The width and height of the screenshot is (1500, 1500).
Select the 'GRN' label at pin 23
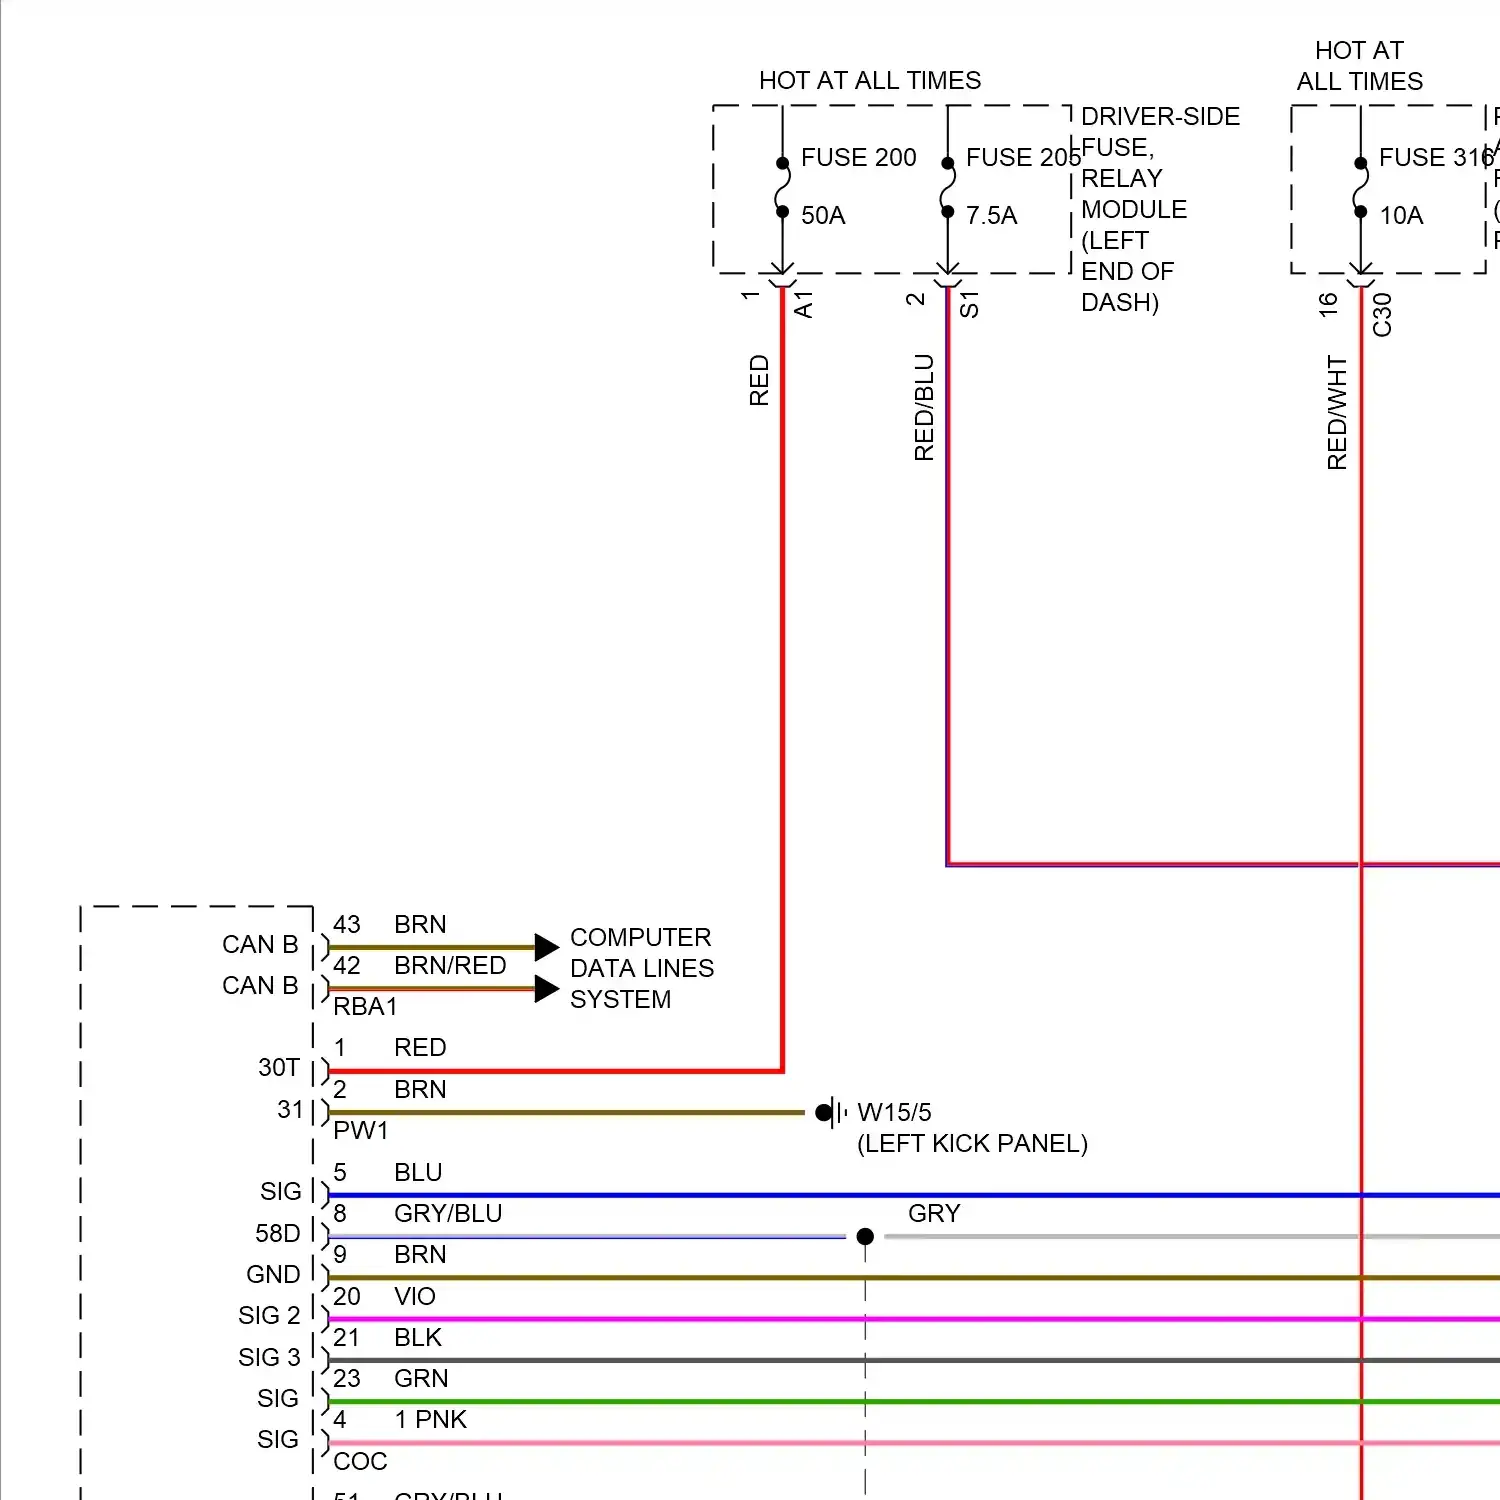421,1378
